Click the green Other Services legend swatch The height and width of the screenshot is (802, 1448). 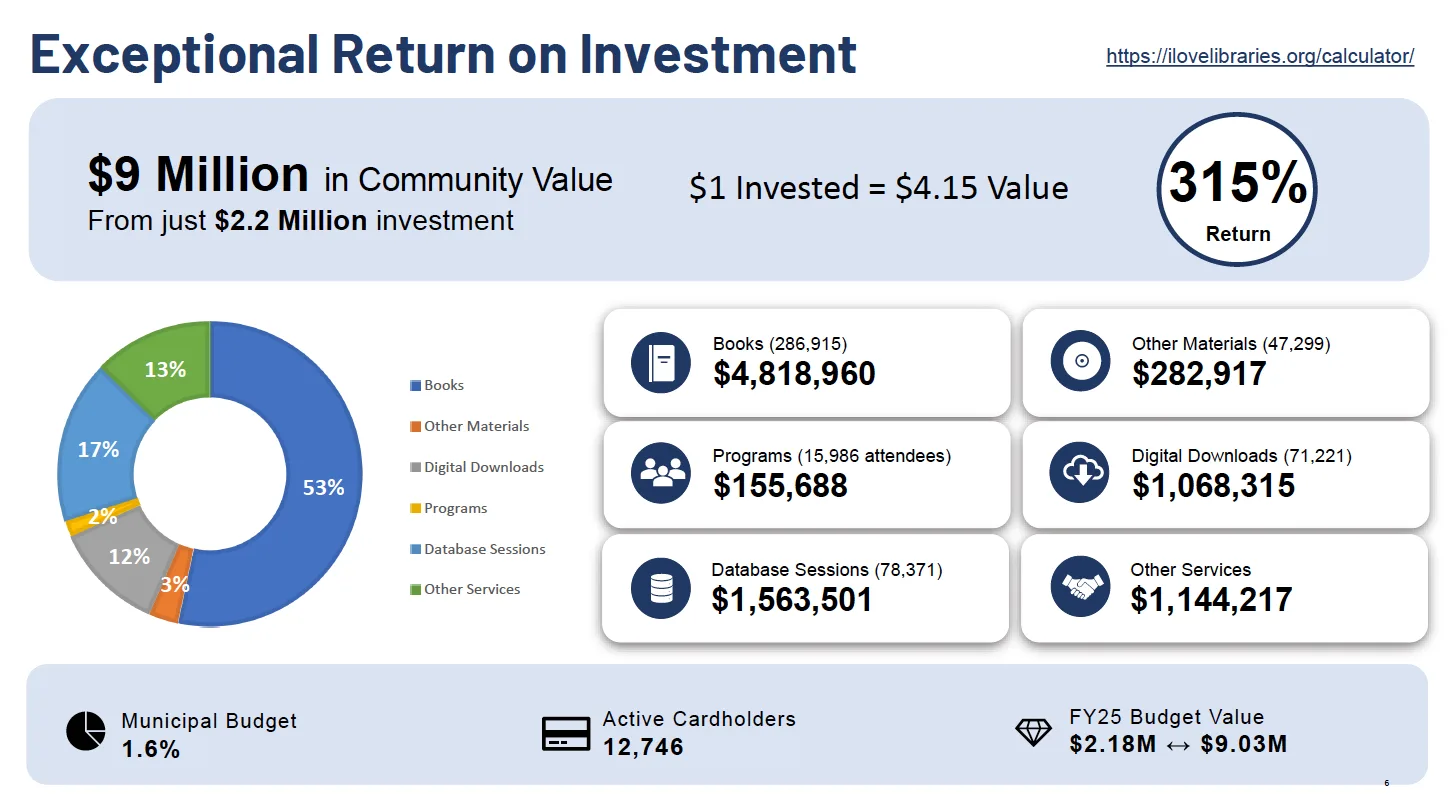[x=415, y=590]
